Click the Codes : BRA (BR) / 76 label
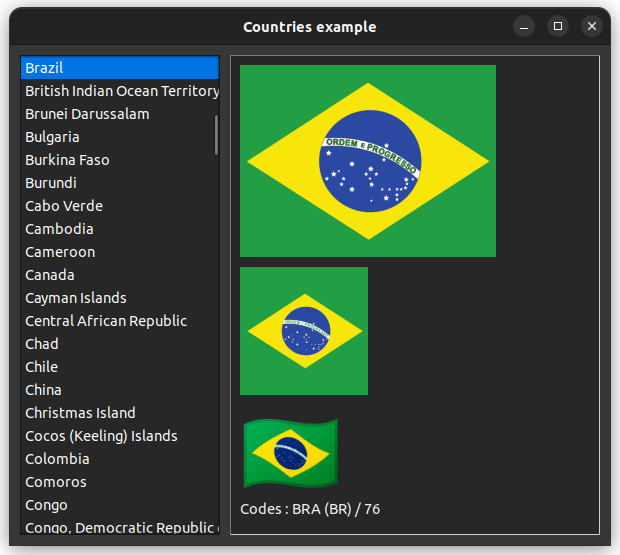Image resolution: width=620 pixels, height=555 pixels. 310,509
